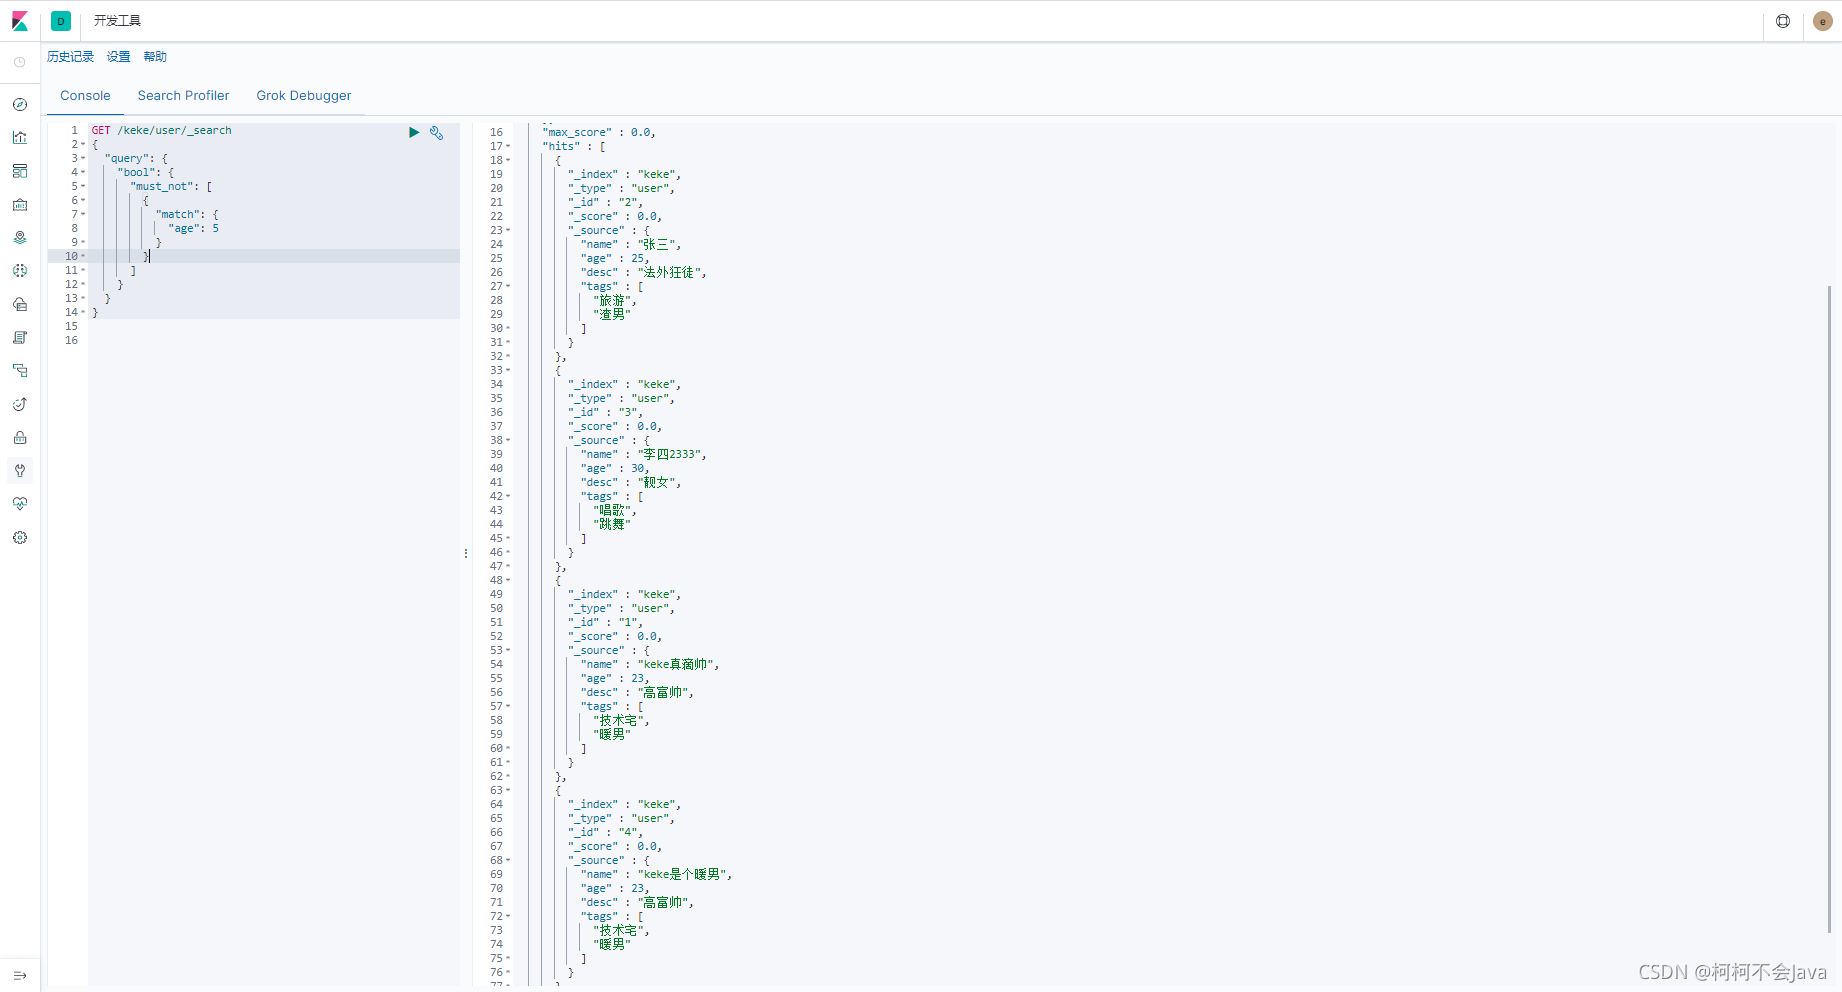This screenshot has width=1842, height=992.
Task: Open 历史记录 history link
Action: (x=70, y=57)
